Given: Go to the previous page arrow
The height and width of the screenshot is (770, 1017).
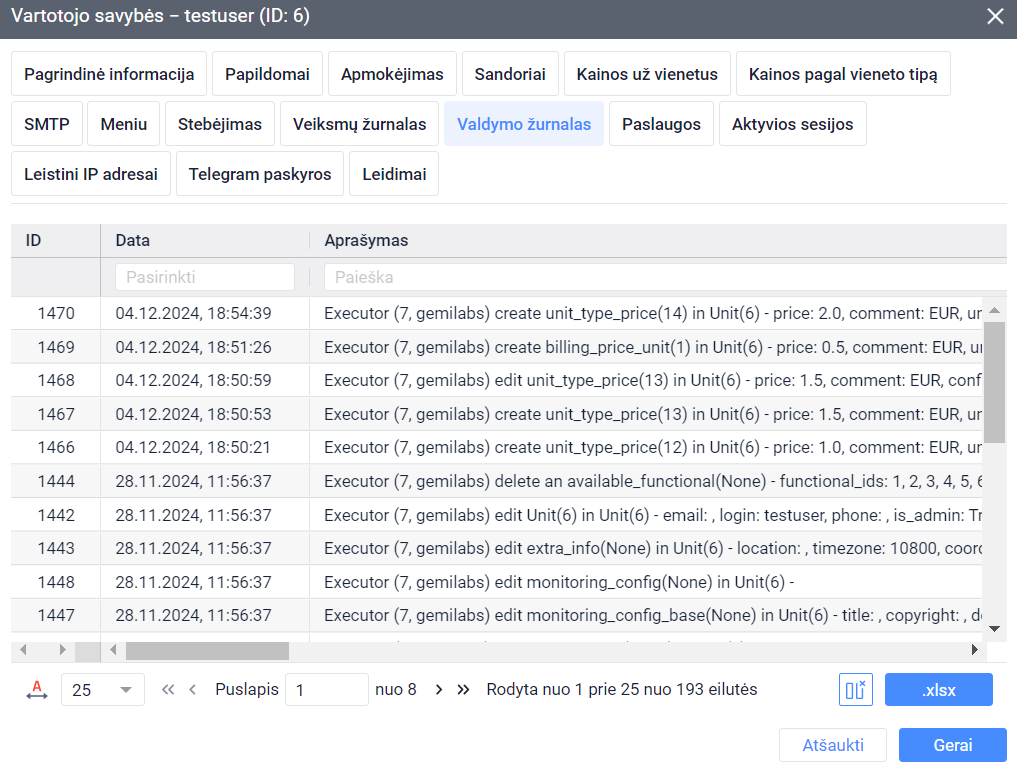Looking at the screenshot, I should pos(193,689).
